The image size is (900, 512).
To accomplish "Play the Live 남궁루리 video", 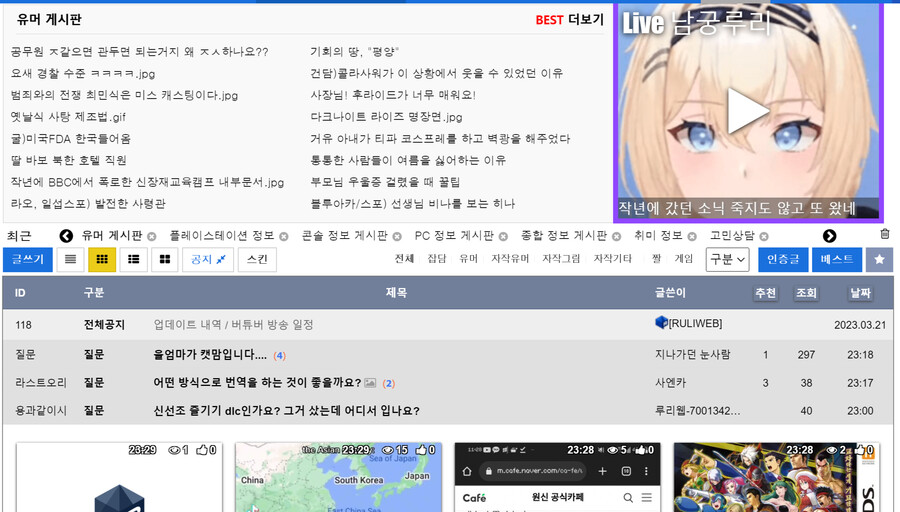I will 746,111.
